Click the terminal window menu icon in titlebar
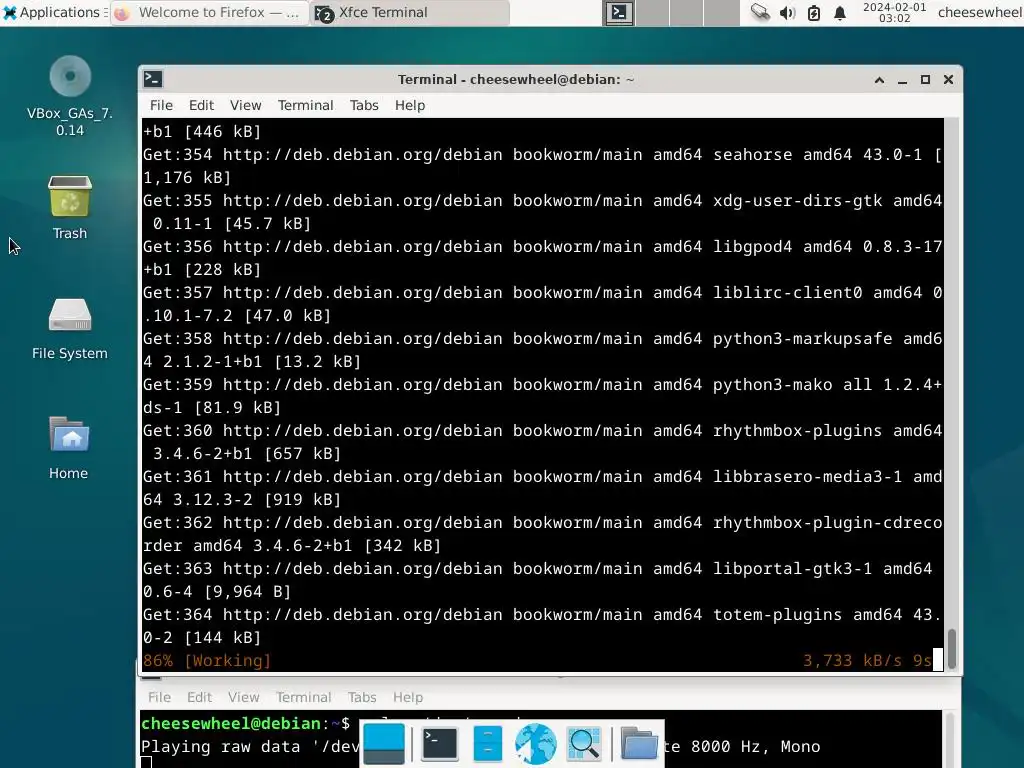 click(x=153, y=79)
